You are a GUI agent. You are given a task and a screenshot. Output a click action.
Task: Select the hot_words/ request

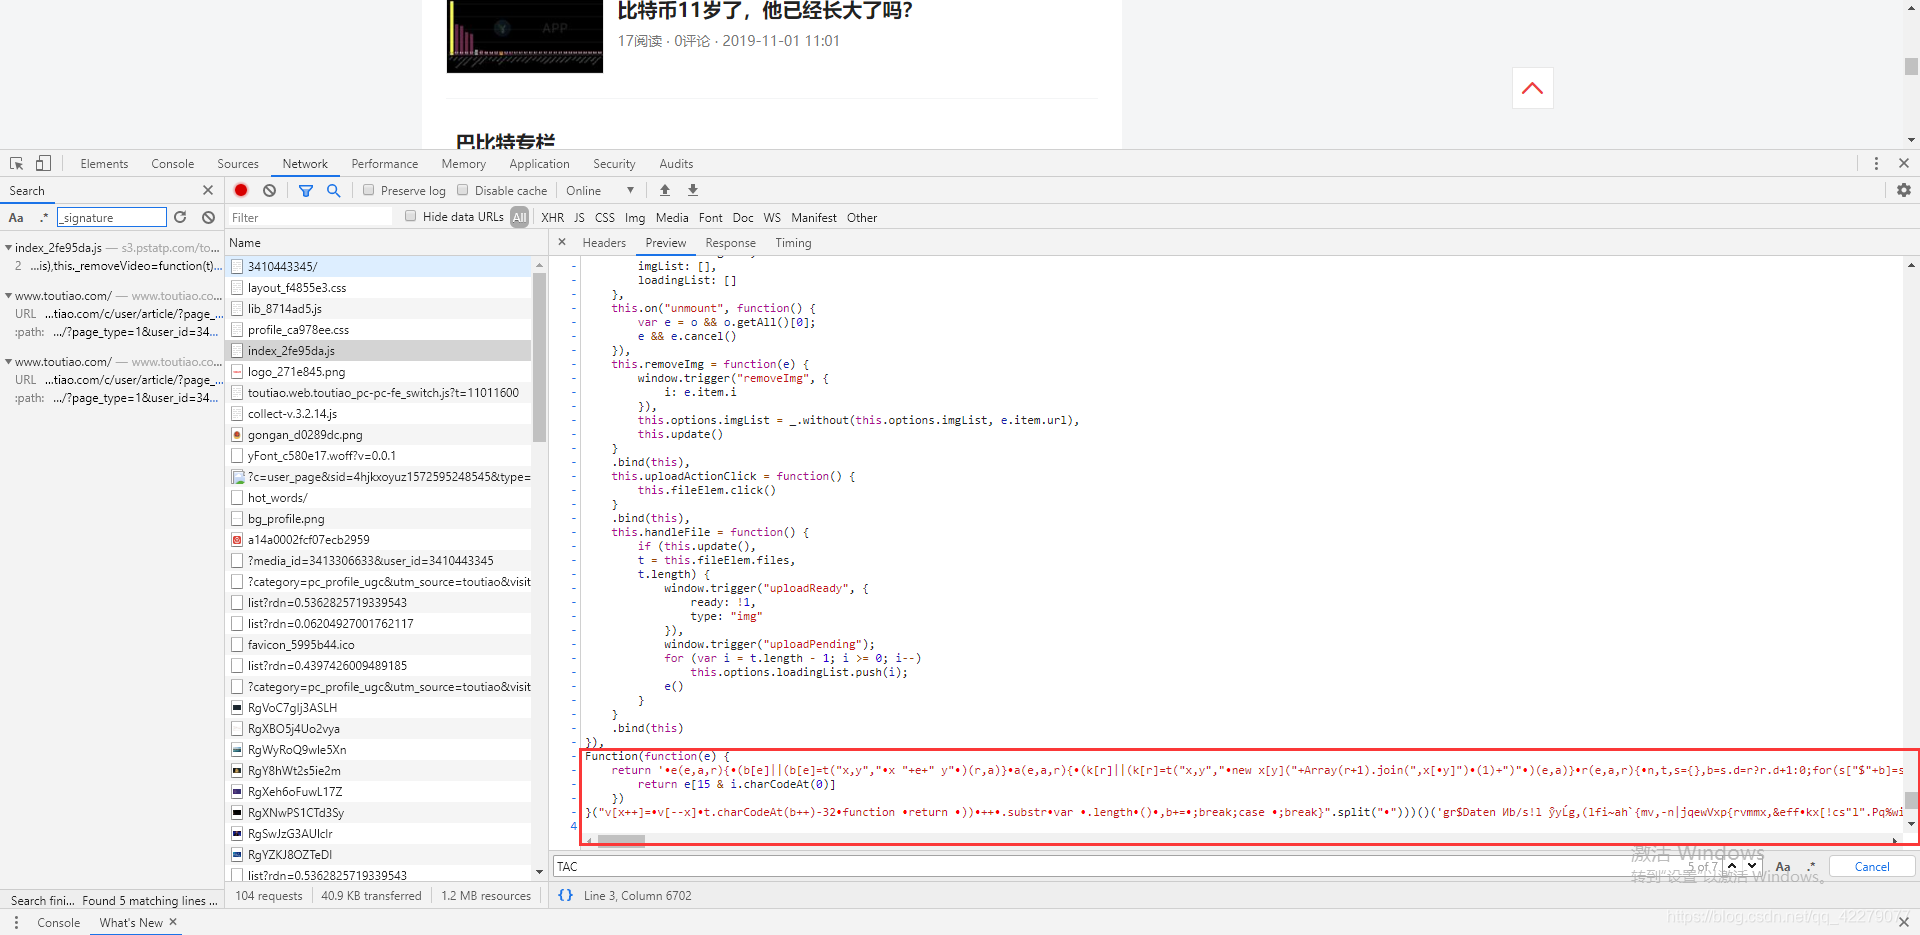pos(380,497)
